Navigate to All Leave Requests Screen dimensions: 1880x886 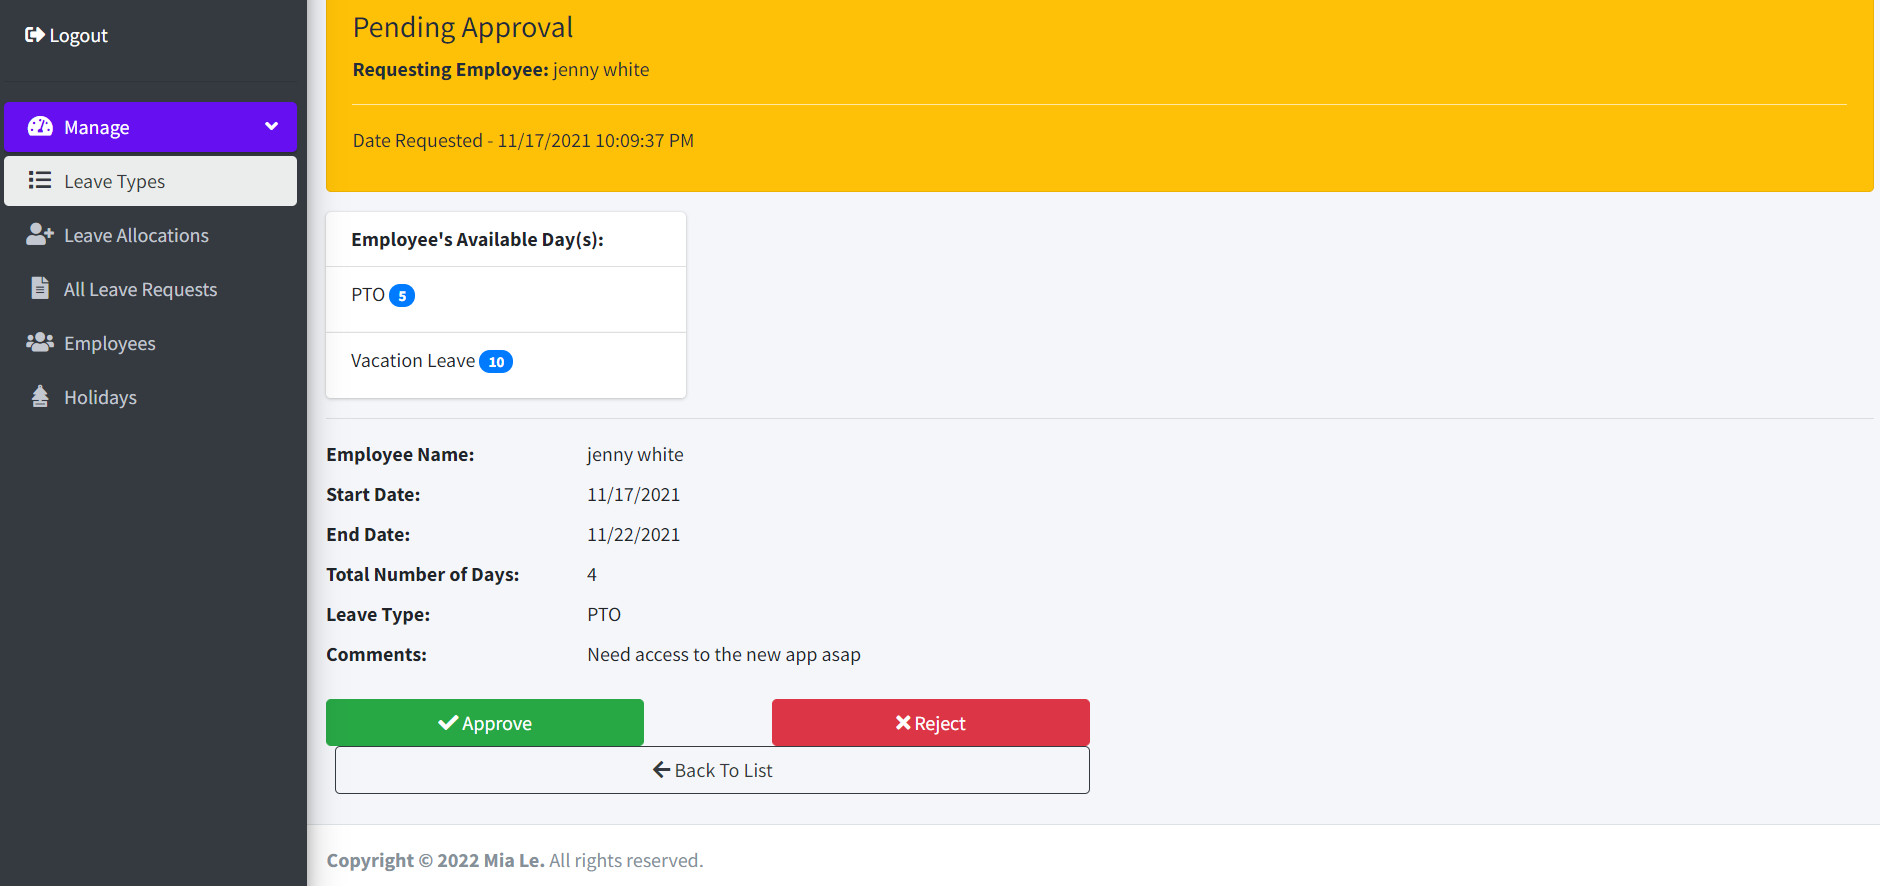pos(140,288)
